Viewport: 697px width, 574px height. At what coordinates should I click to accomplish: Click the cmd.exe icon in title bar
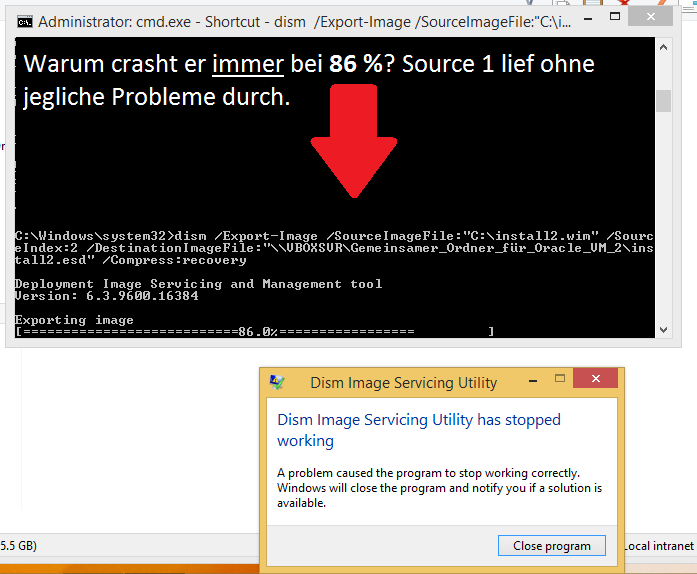[25, 22]
